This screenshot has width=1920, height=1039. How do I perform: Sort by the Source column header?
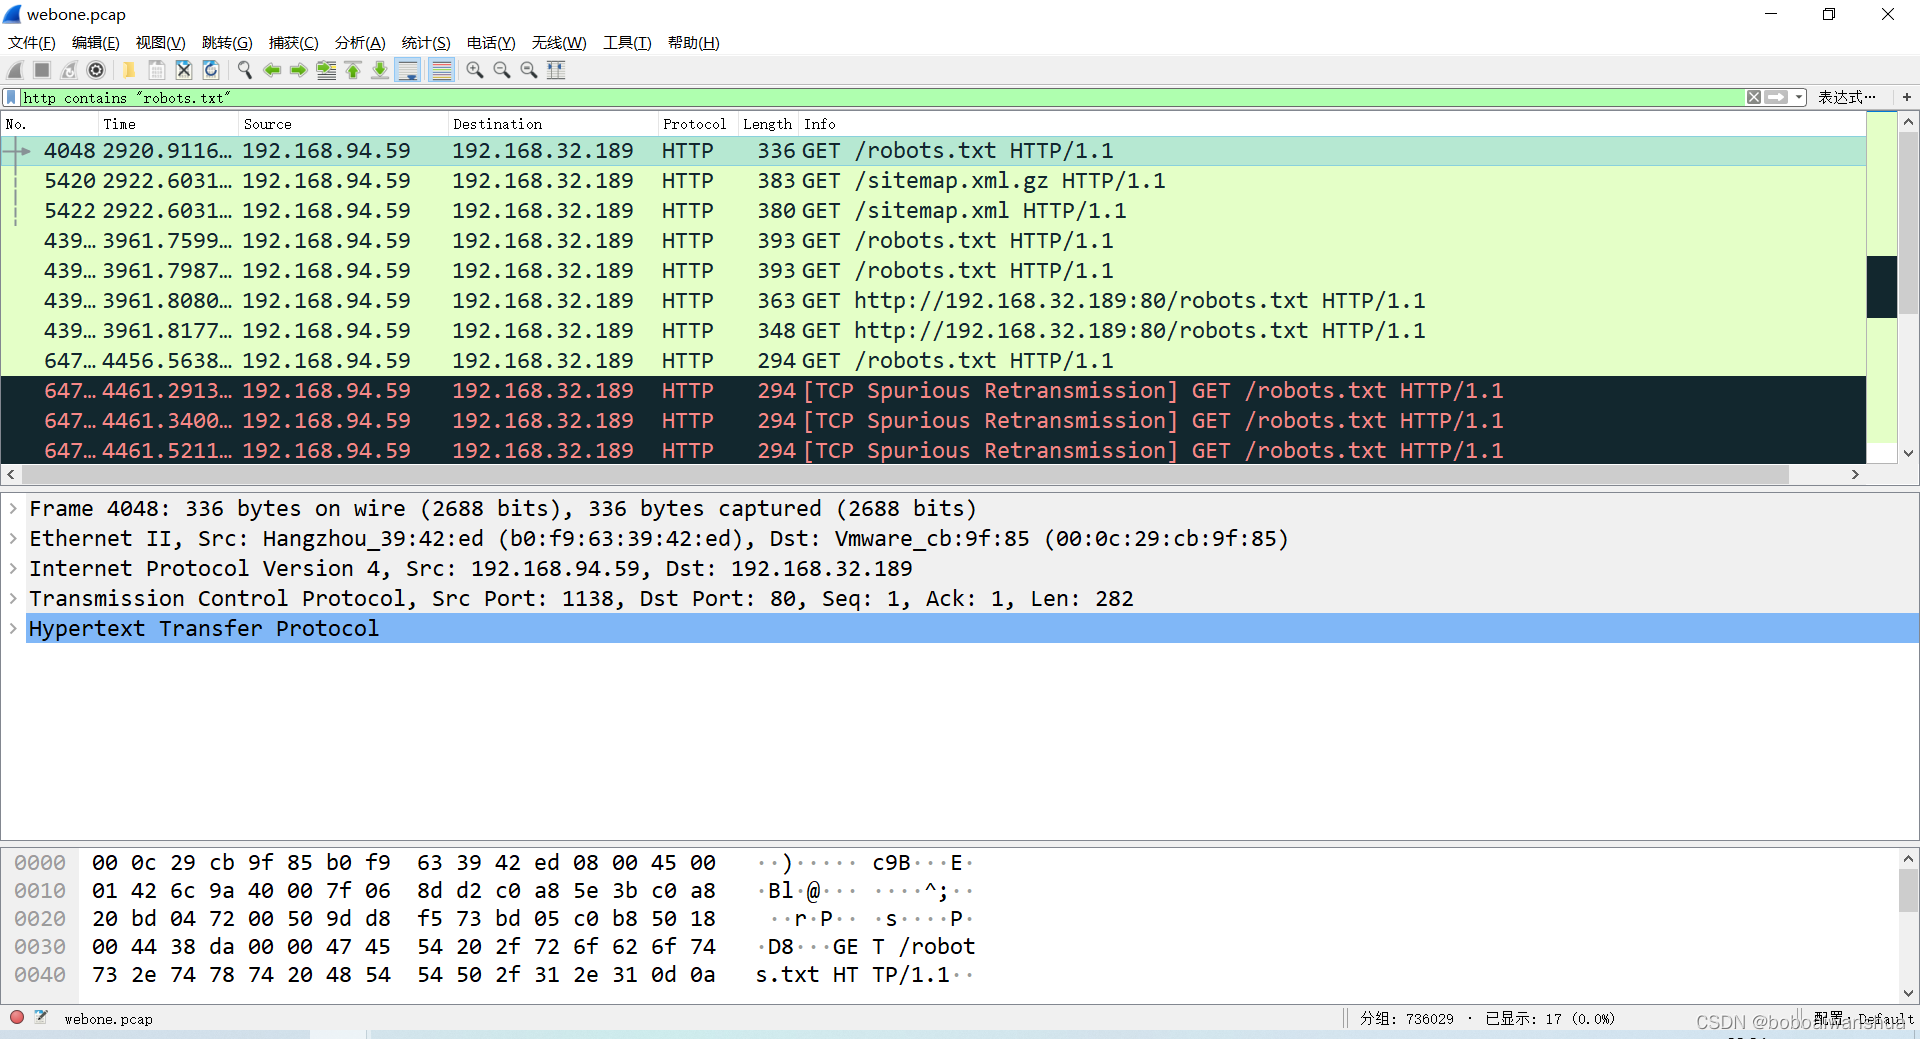tap(344, 124)
